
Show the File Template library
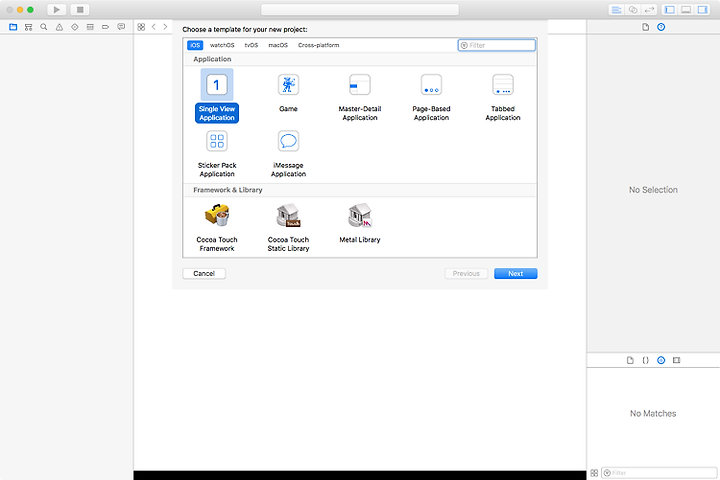click(x=630, y=361)
